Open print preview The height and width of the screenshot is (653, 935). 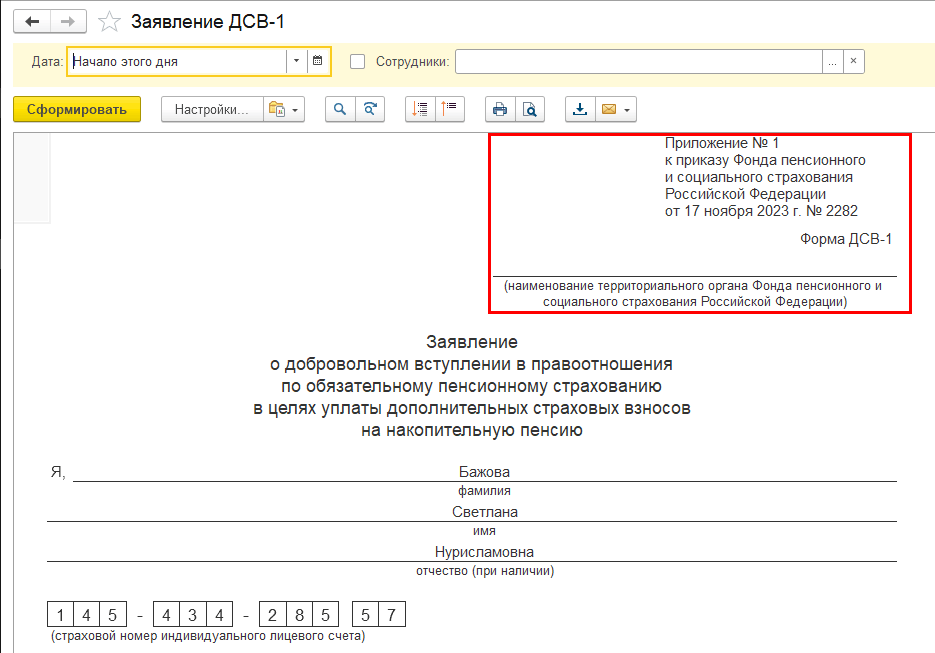tap(530, 110)
